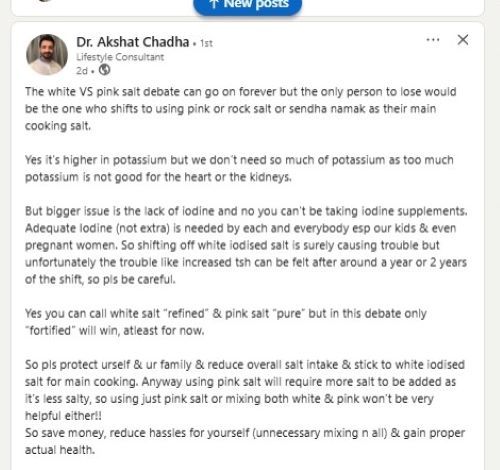The height and width of the screenshot is (470, 500).
Task: Click the New posts pill button
Action: click(247, 5)
